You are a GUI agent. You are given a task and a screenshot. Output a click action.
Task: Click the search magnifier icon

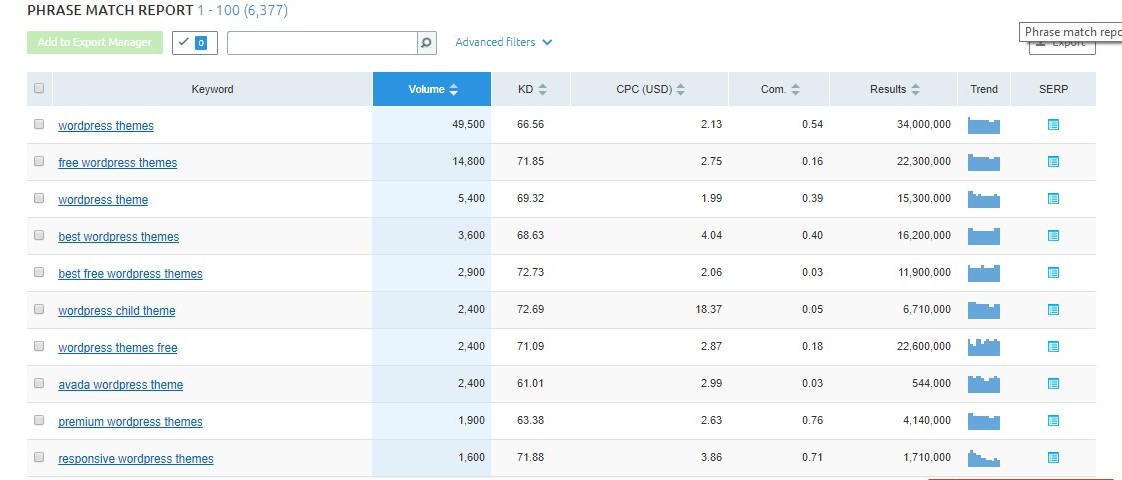tap(426, 43)
